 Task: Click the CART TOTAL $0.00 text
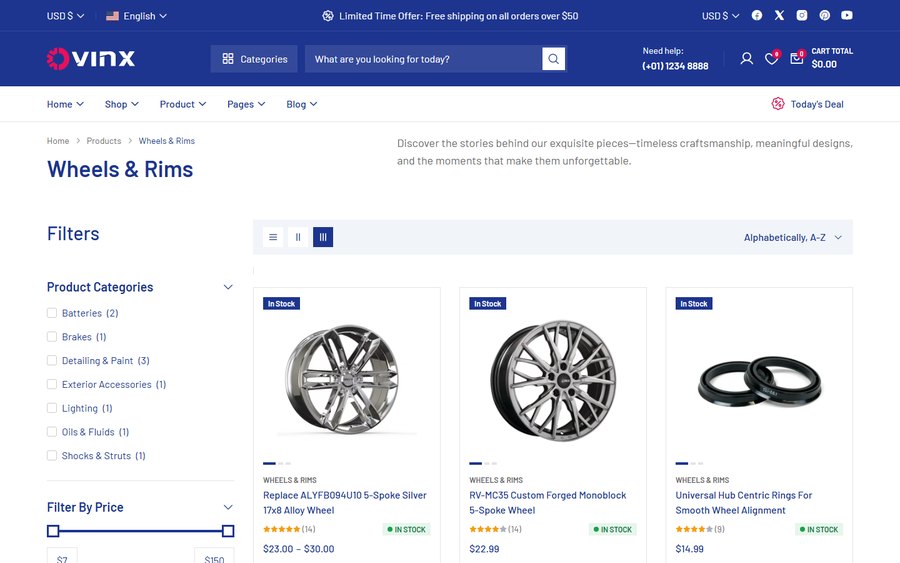832,58
